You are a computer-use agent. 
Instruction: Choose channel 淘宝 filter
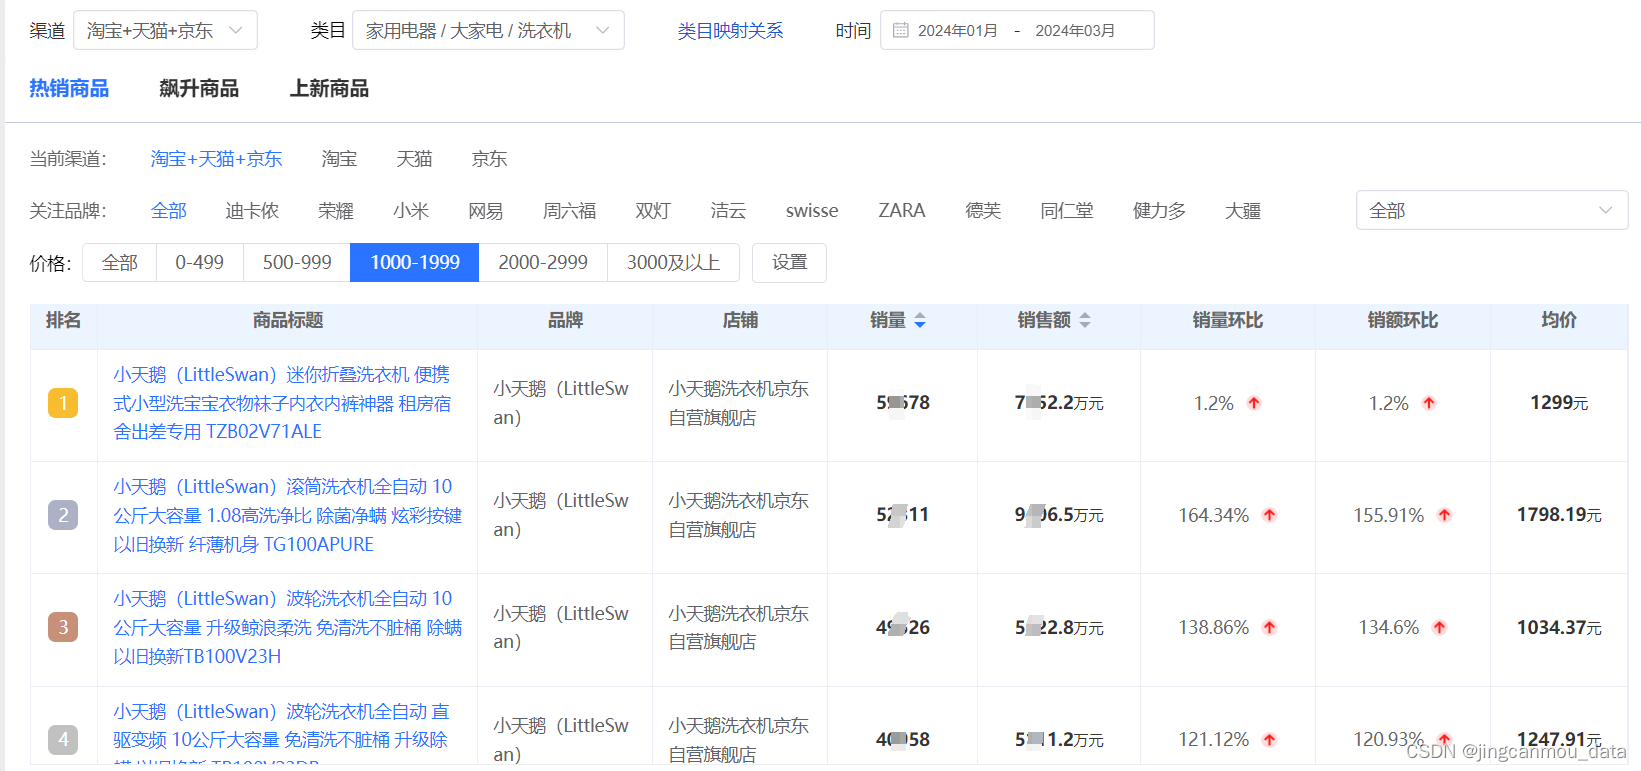coord(339,159)
